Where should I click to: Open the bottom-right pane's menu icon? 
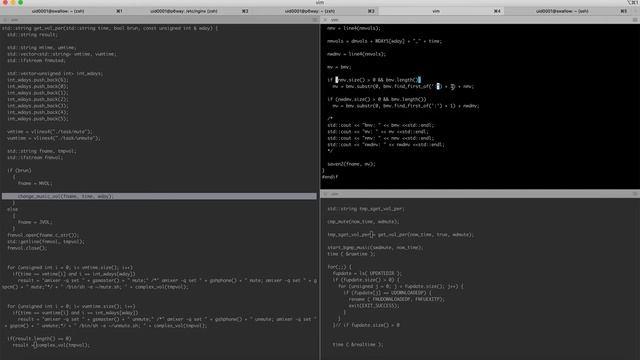(635, 194)
